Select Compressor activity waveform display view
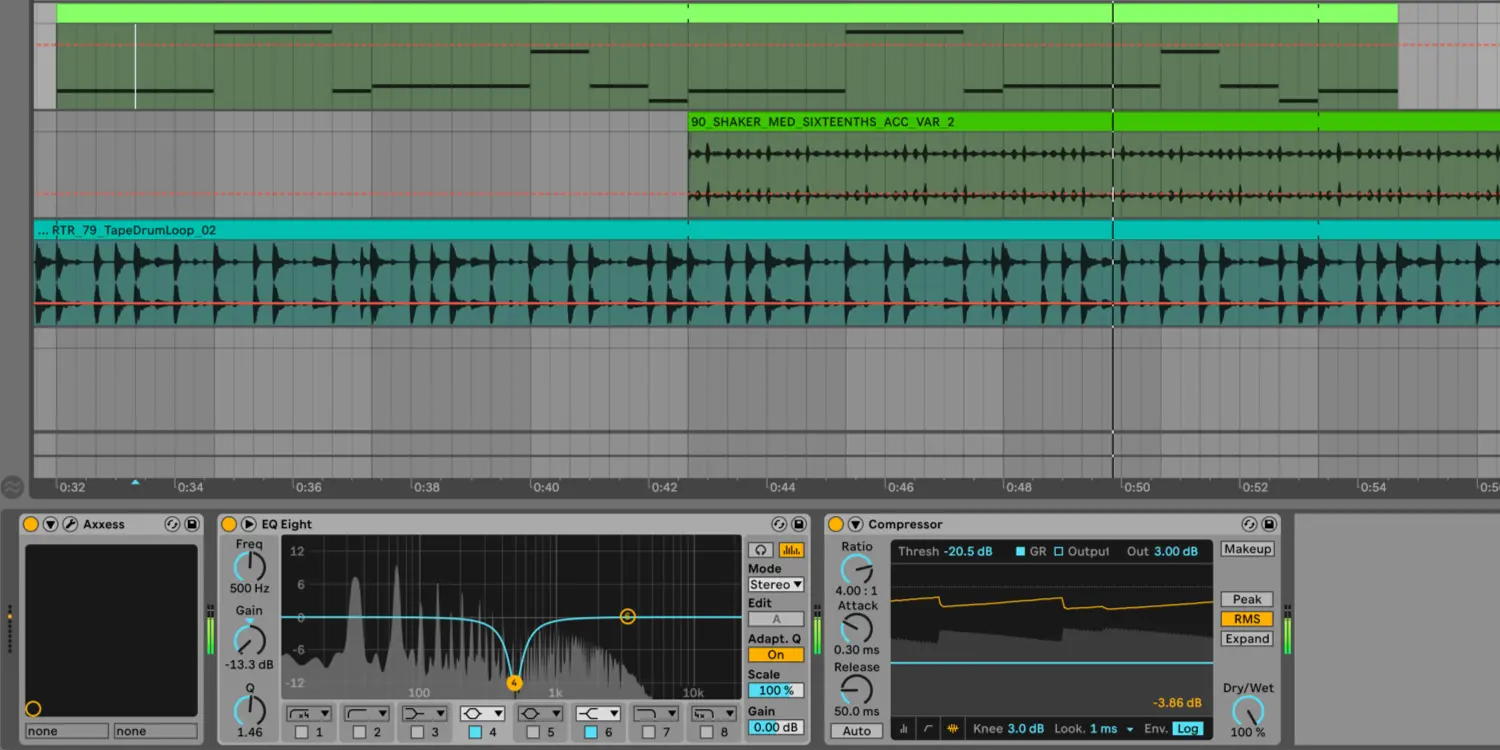 952,729
